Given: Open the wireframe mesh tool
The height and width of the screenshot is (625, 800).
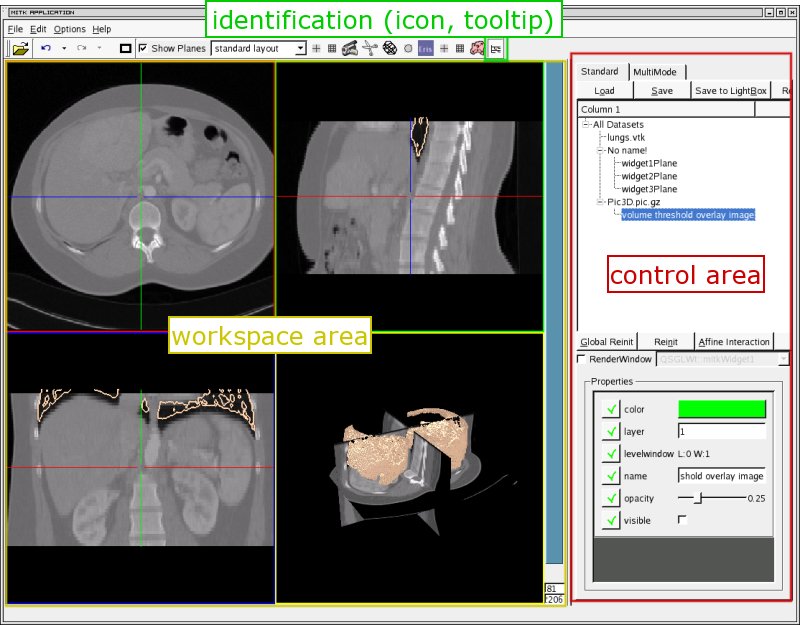Looking at the screenshot, I should click(390, 48).
